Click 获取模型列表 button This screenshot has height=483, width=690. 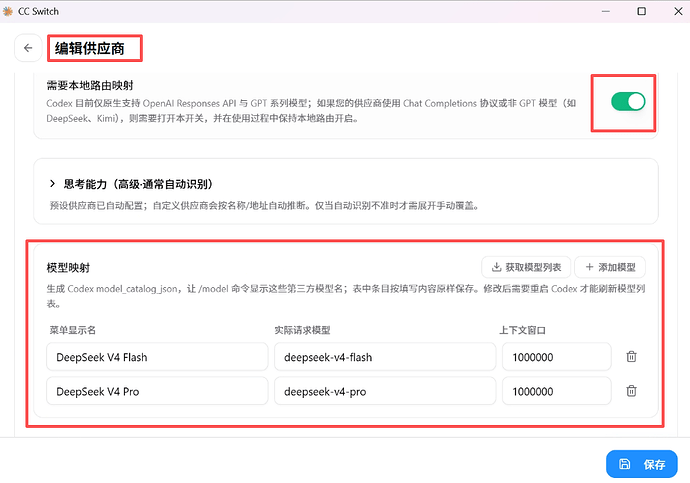coord(526,267)
